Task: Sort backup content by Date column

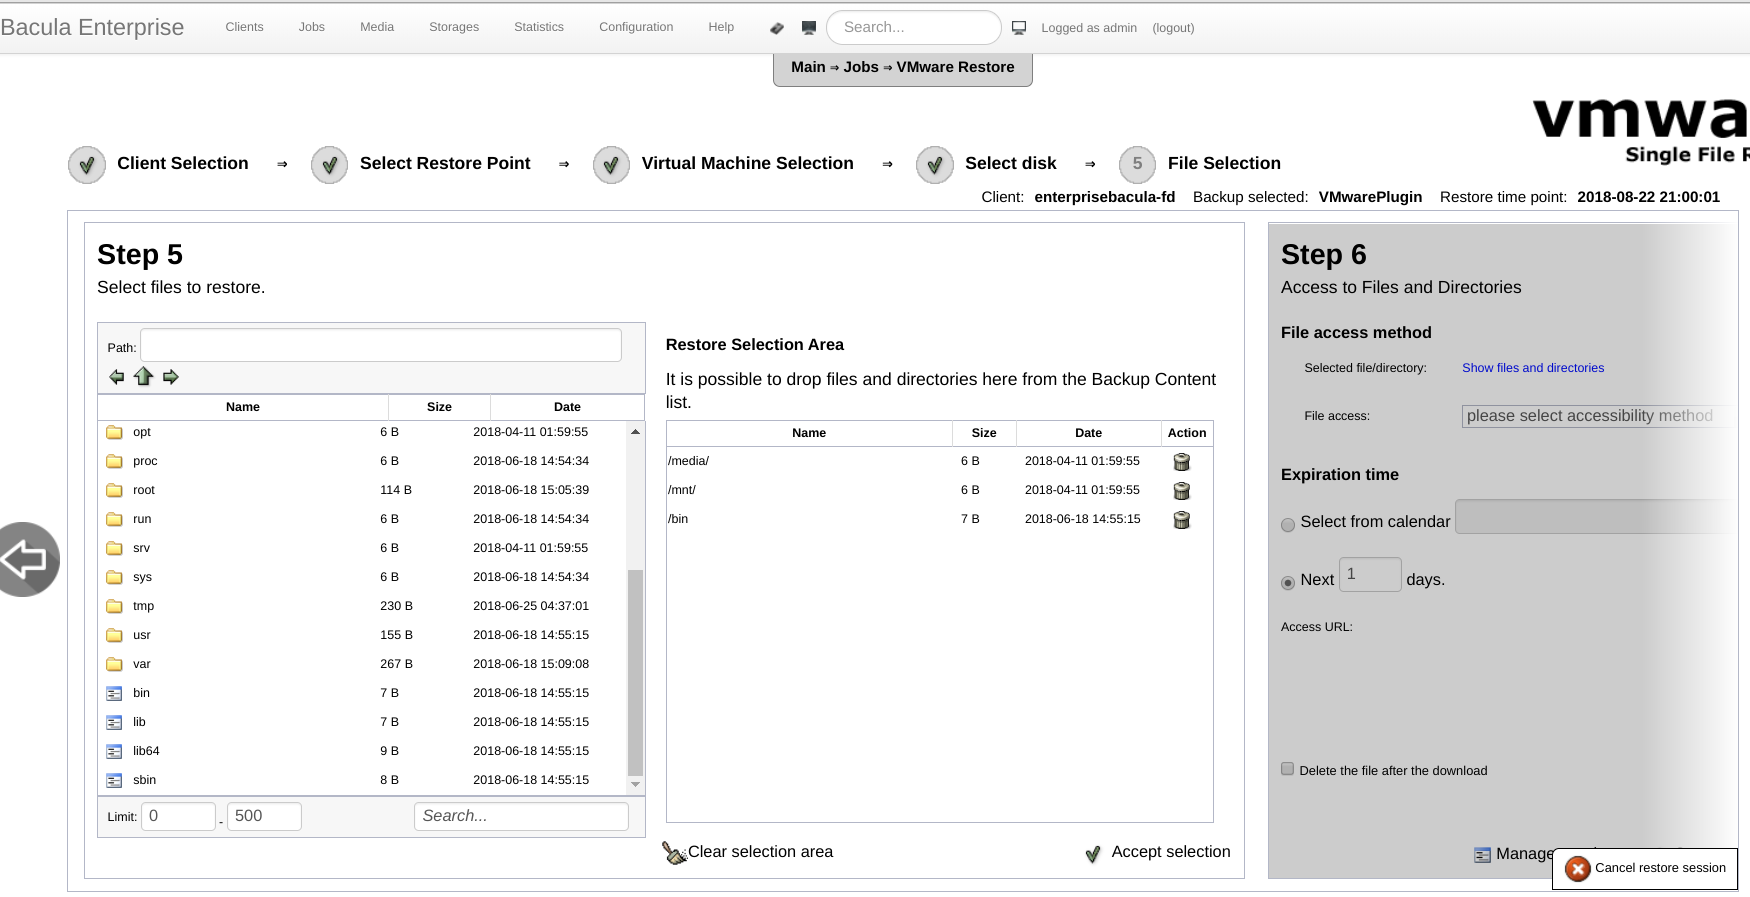Action: 567,407
